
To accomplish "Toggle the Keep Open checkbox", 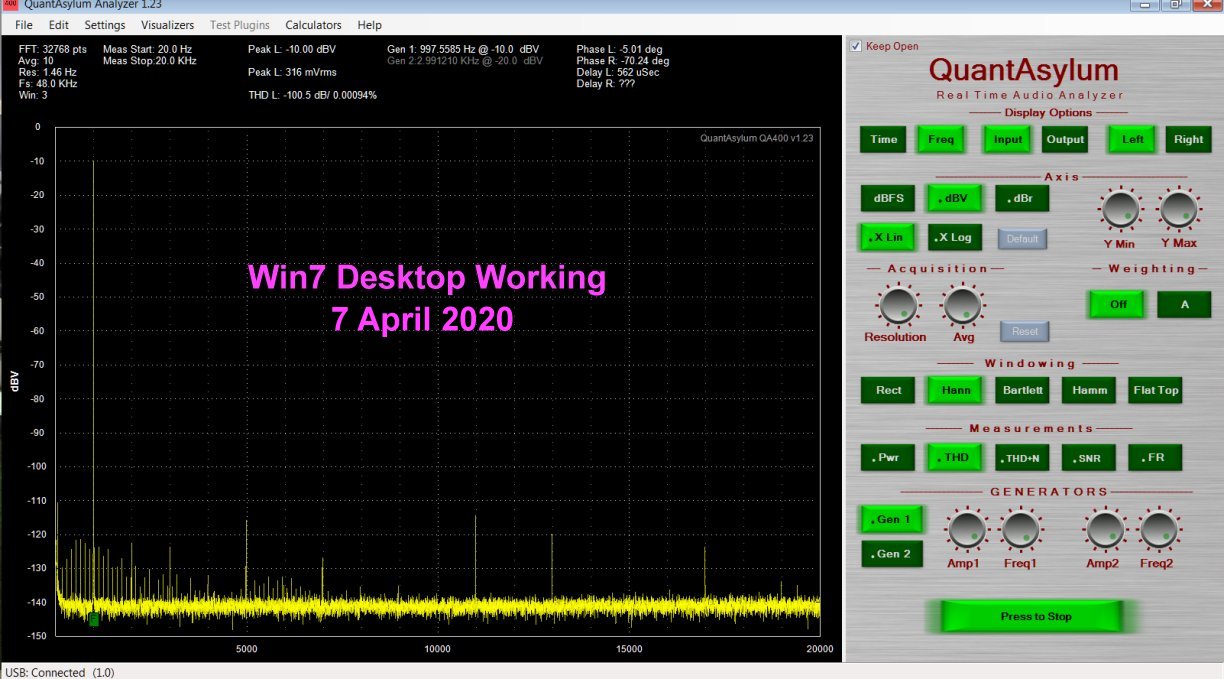I will tap(856, 46).
